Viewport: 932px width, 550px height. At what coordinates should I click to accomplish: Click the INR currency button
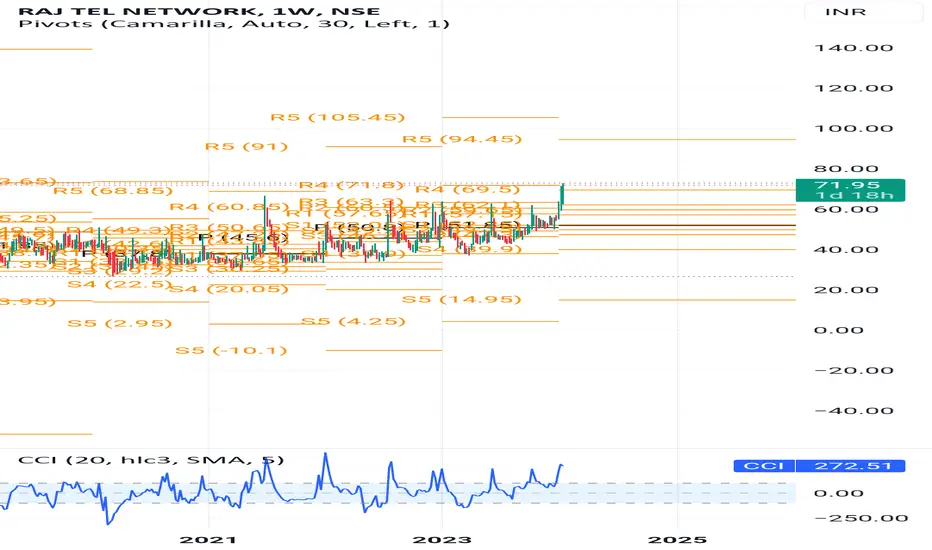[x=846, y=12]
